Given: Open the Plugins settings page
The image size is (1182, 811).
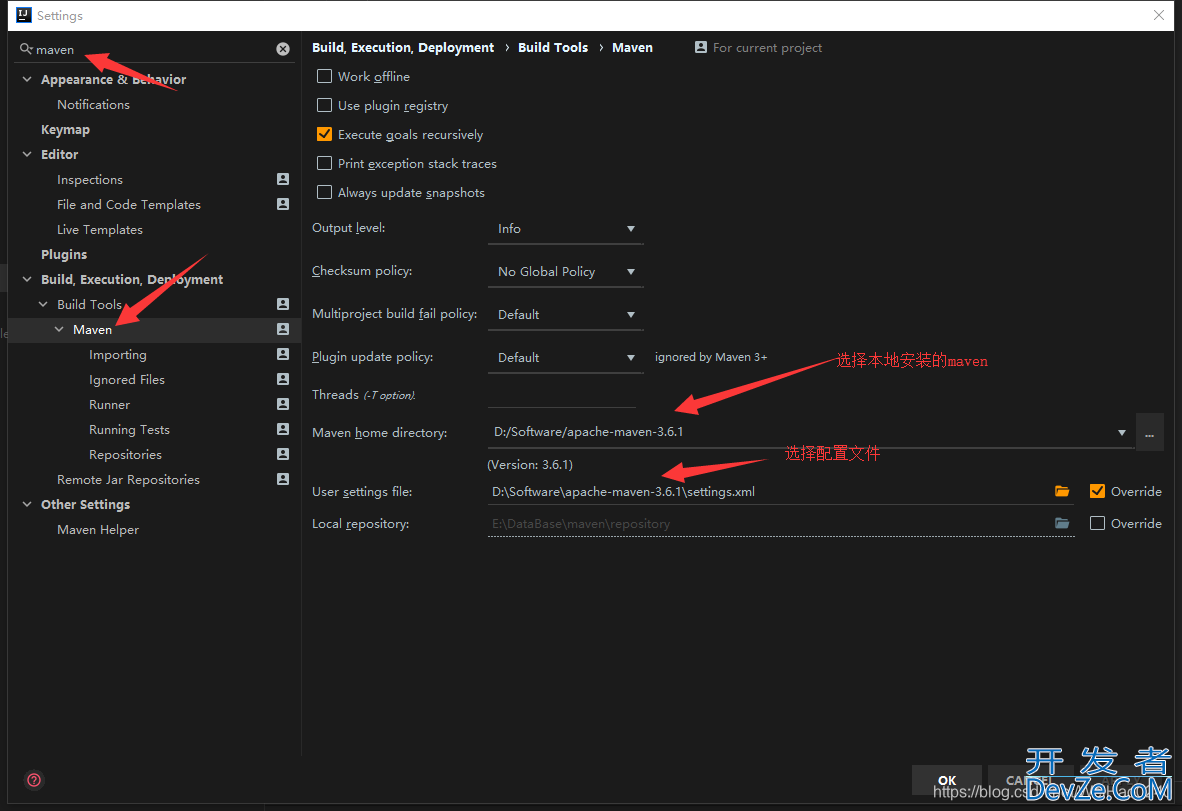Looking at the screenshot, I should click(x=64, y=255).
